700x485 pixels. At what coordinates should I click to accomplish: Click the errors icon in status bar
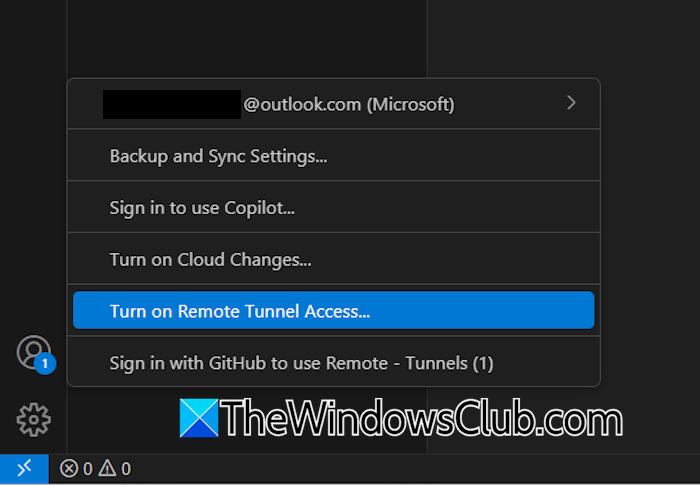[69, 468]
